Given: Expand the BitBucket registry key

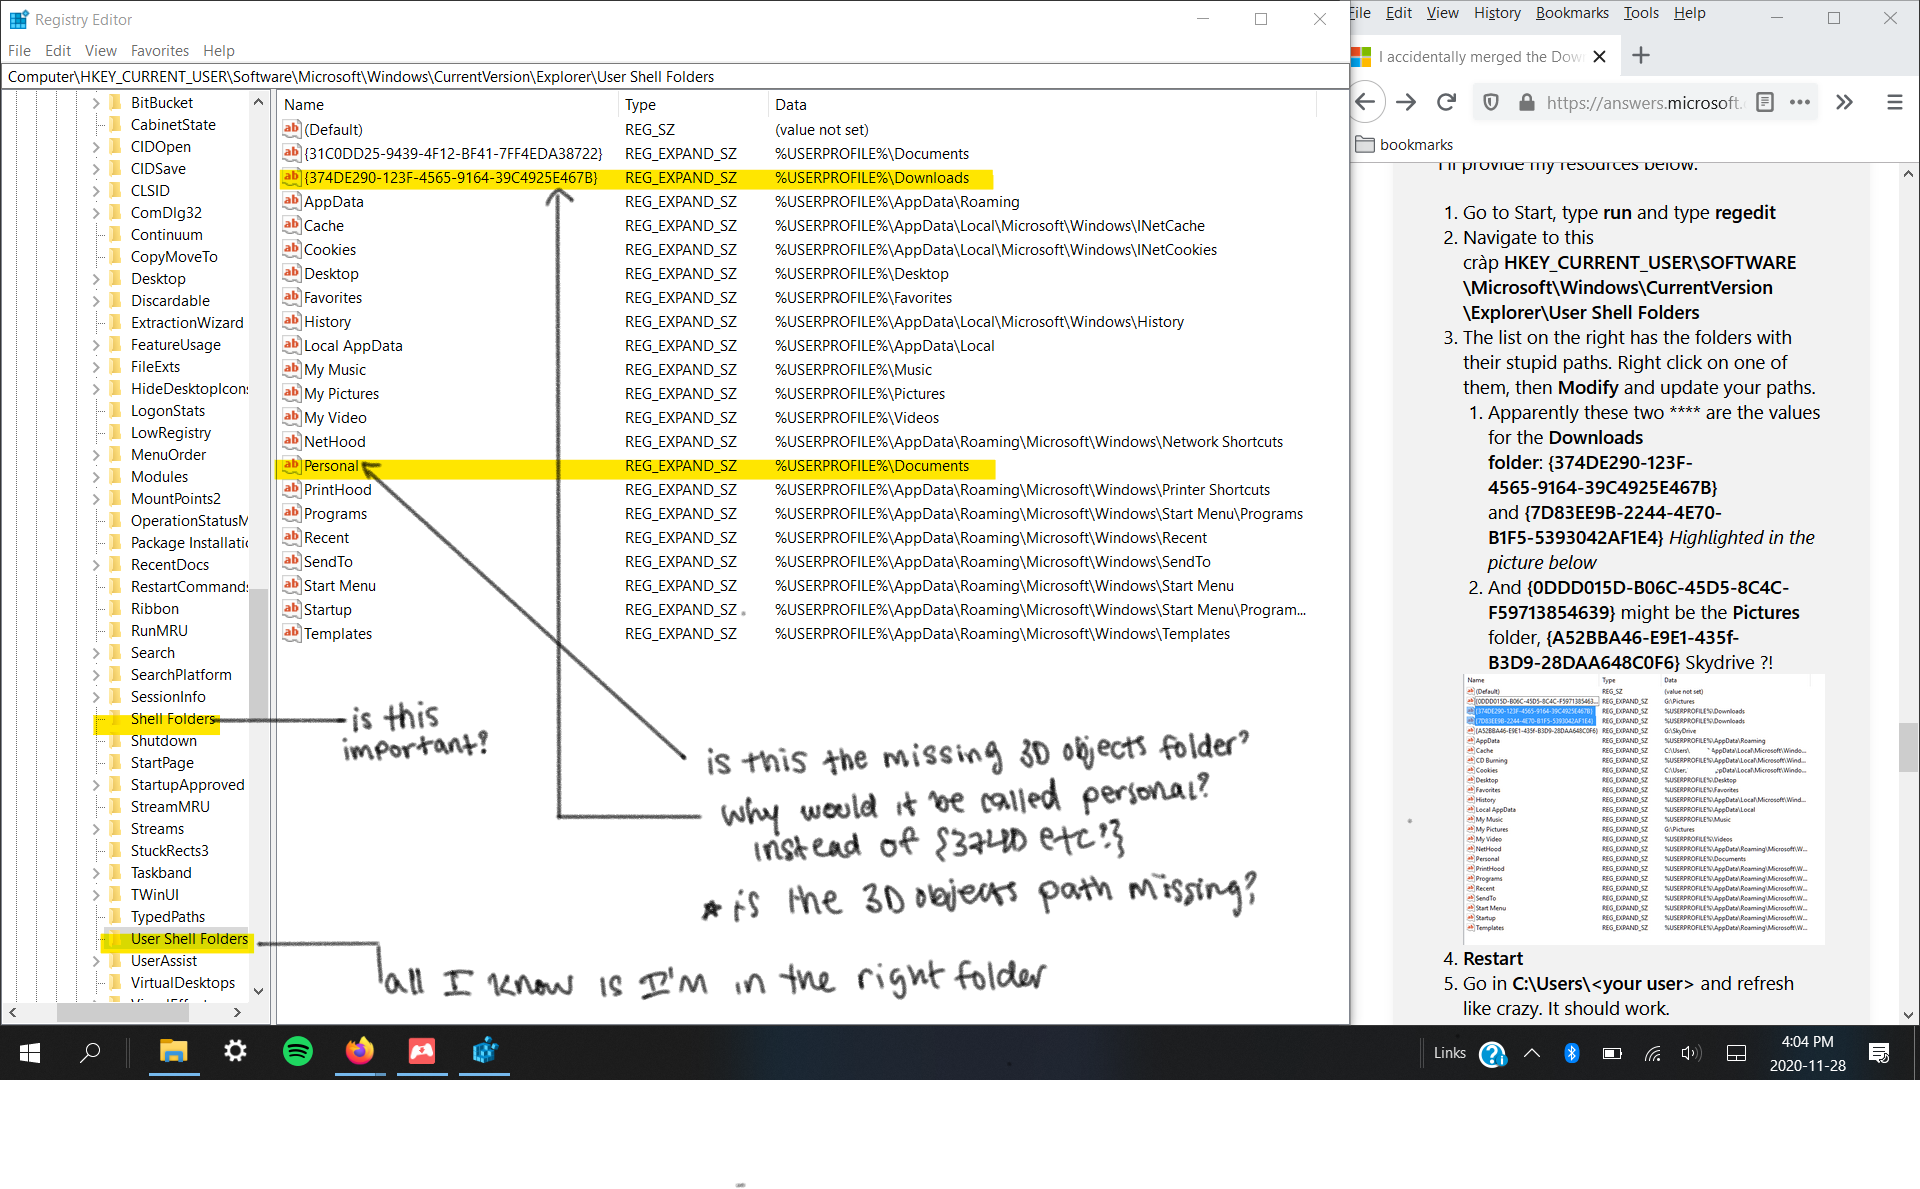Looking at the screenshot, I should [x=96, y=103].
